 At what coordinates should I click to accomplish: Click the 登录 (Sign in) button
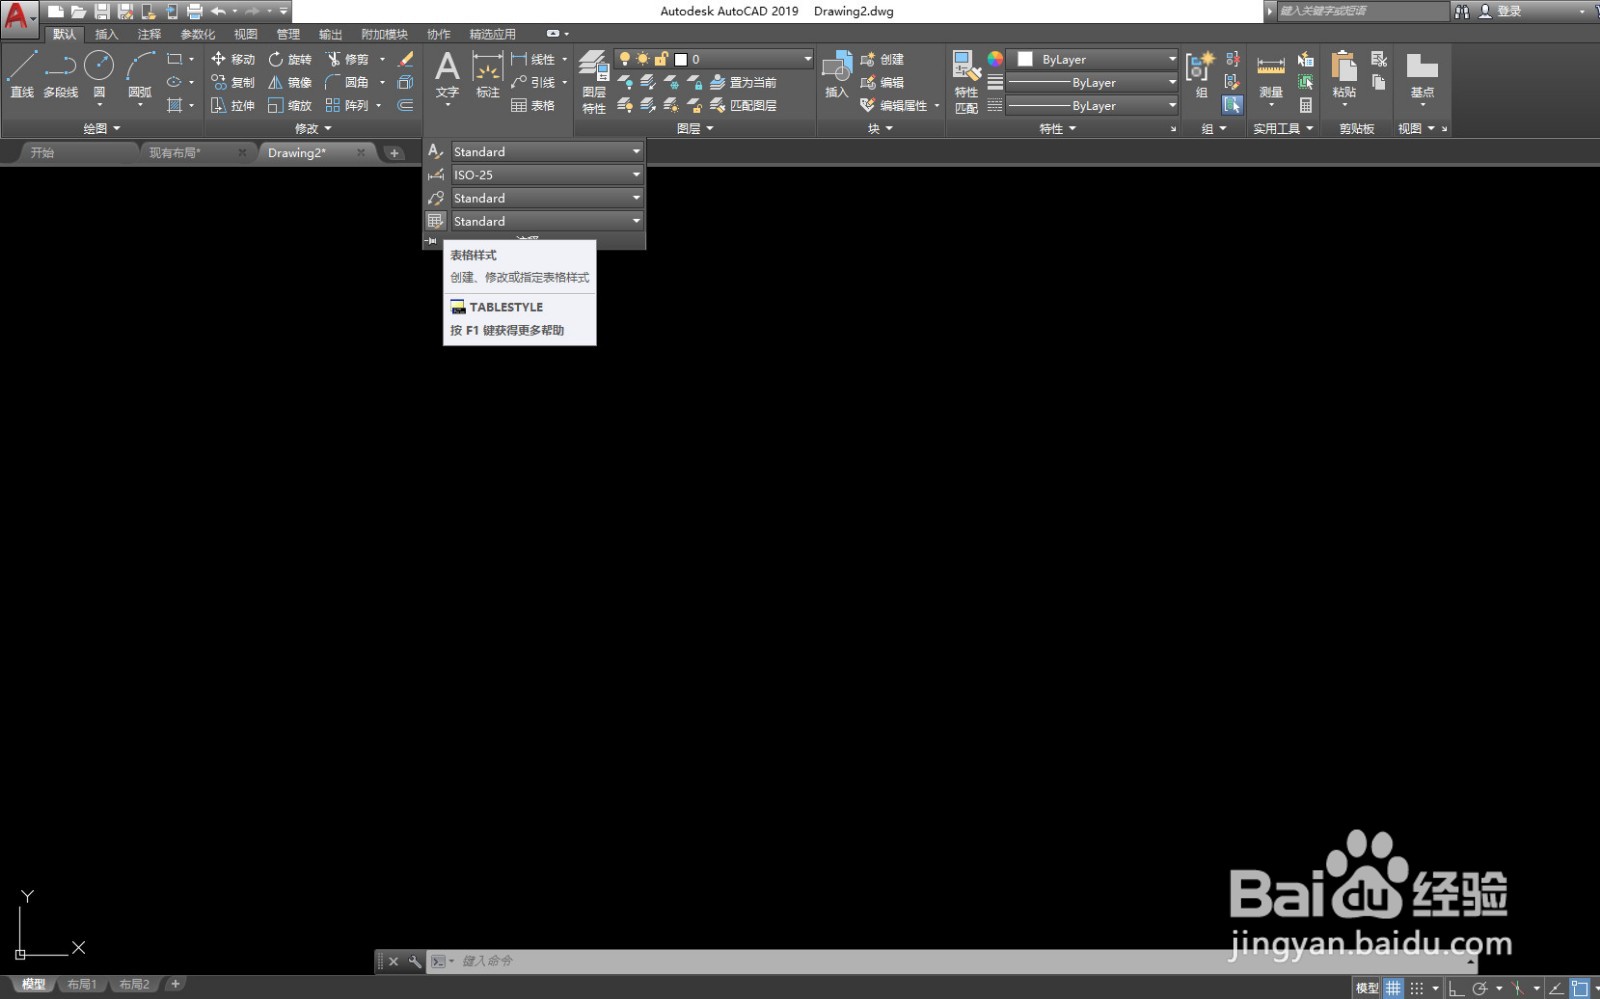tap(1501, 11)
